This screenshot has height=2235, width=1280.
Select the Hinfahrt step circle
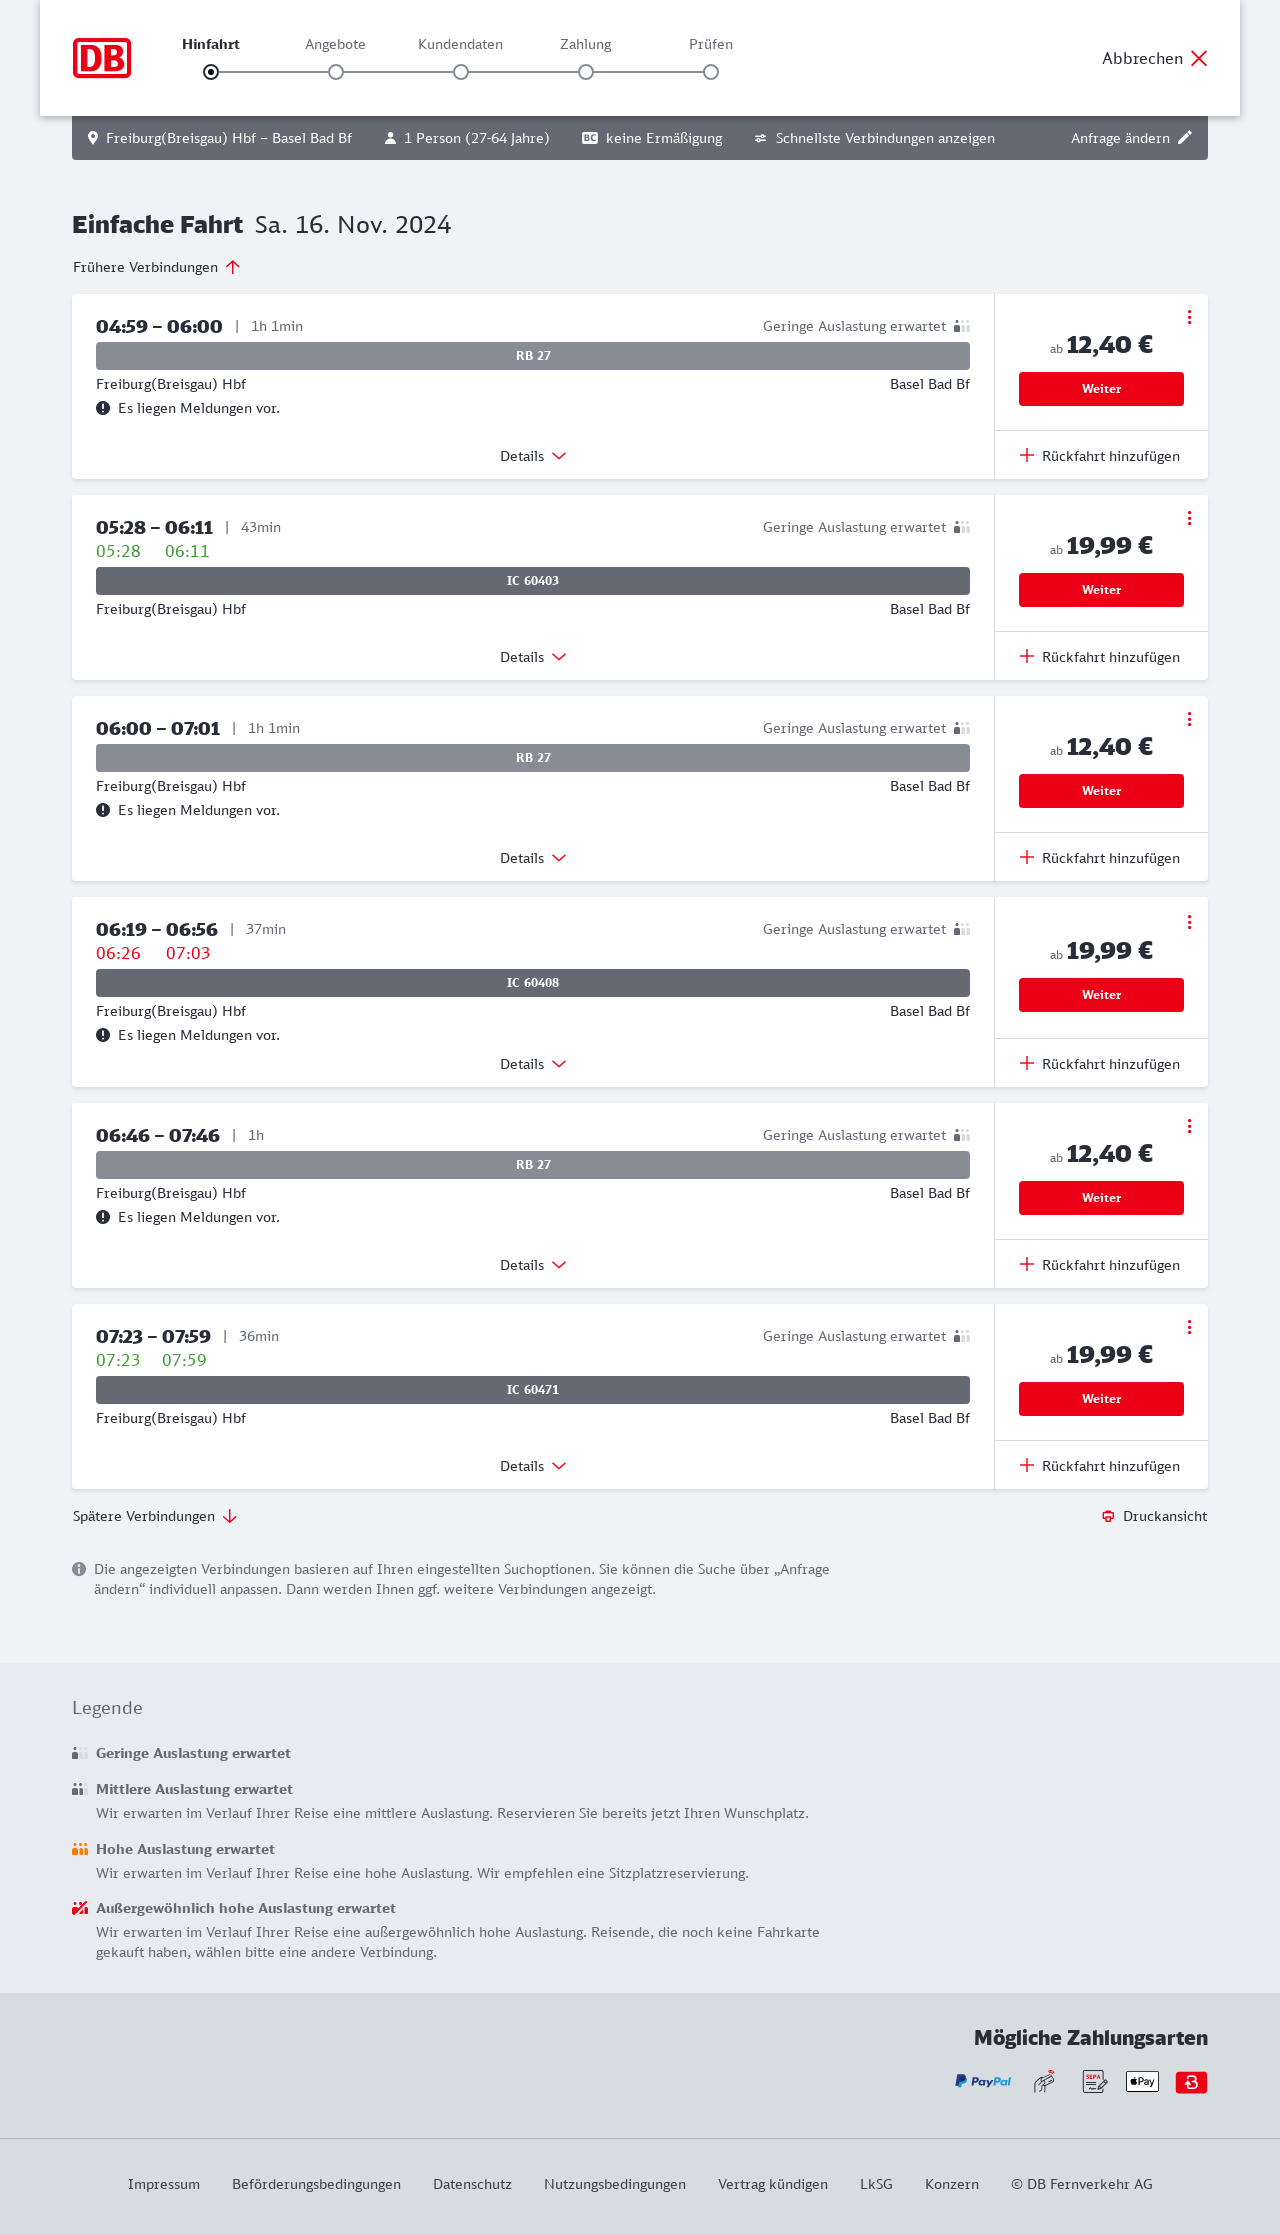click(x=211, y=72)
